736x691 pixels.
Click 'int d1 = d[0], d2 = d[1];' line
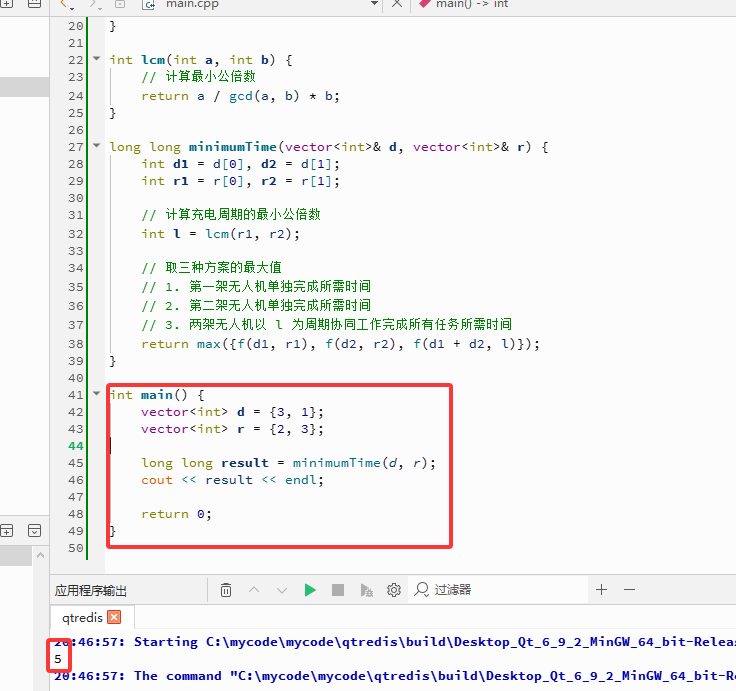click(x=240, y=164)
